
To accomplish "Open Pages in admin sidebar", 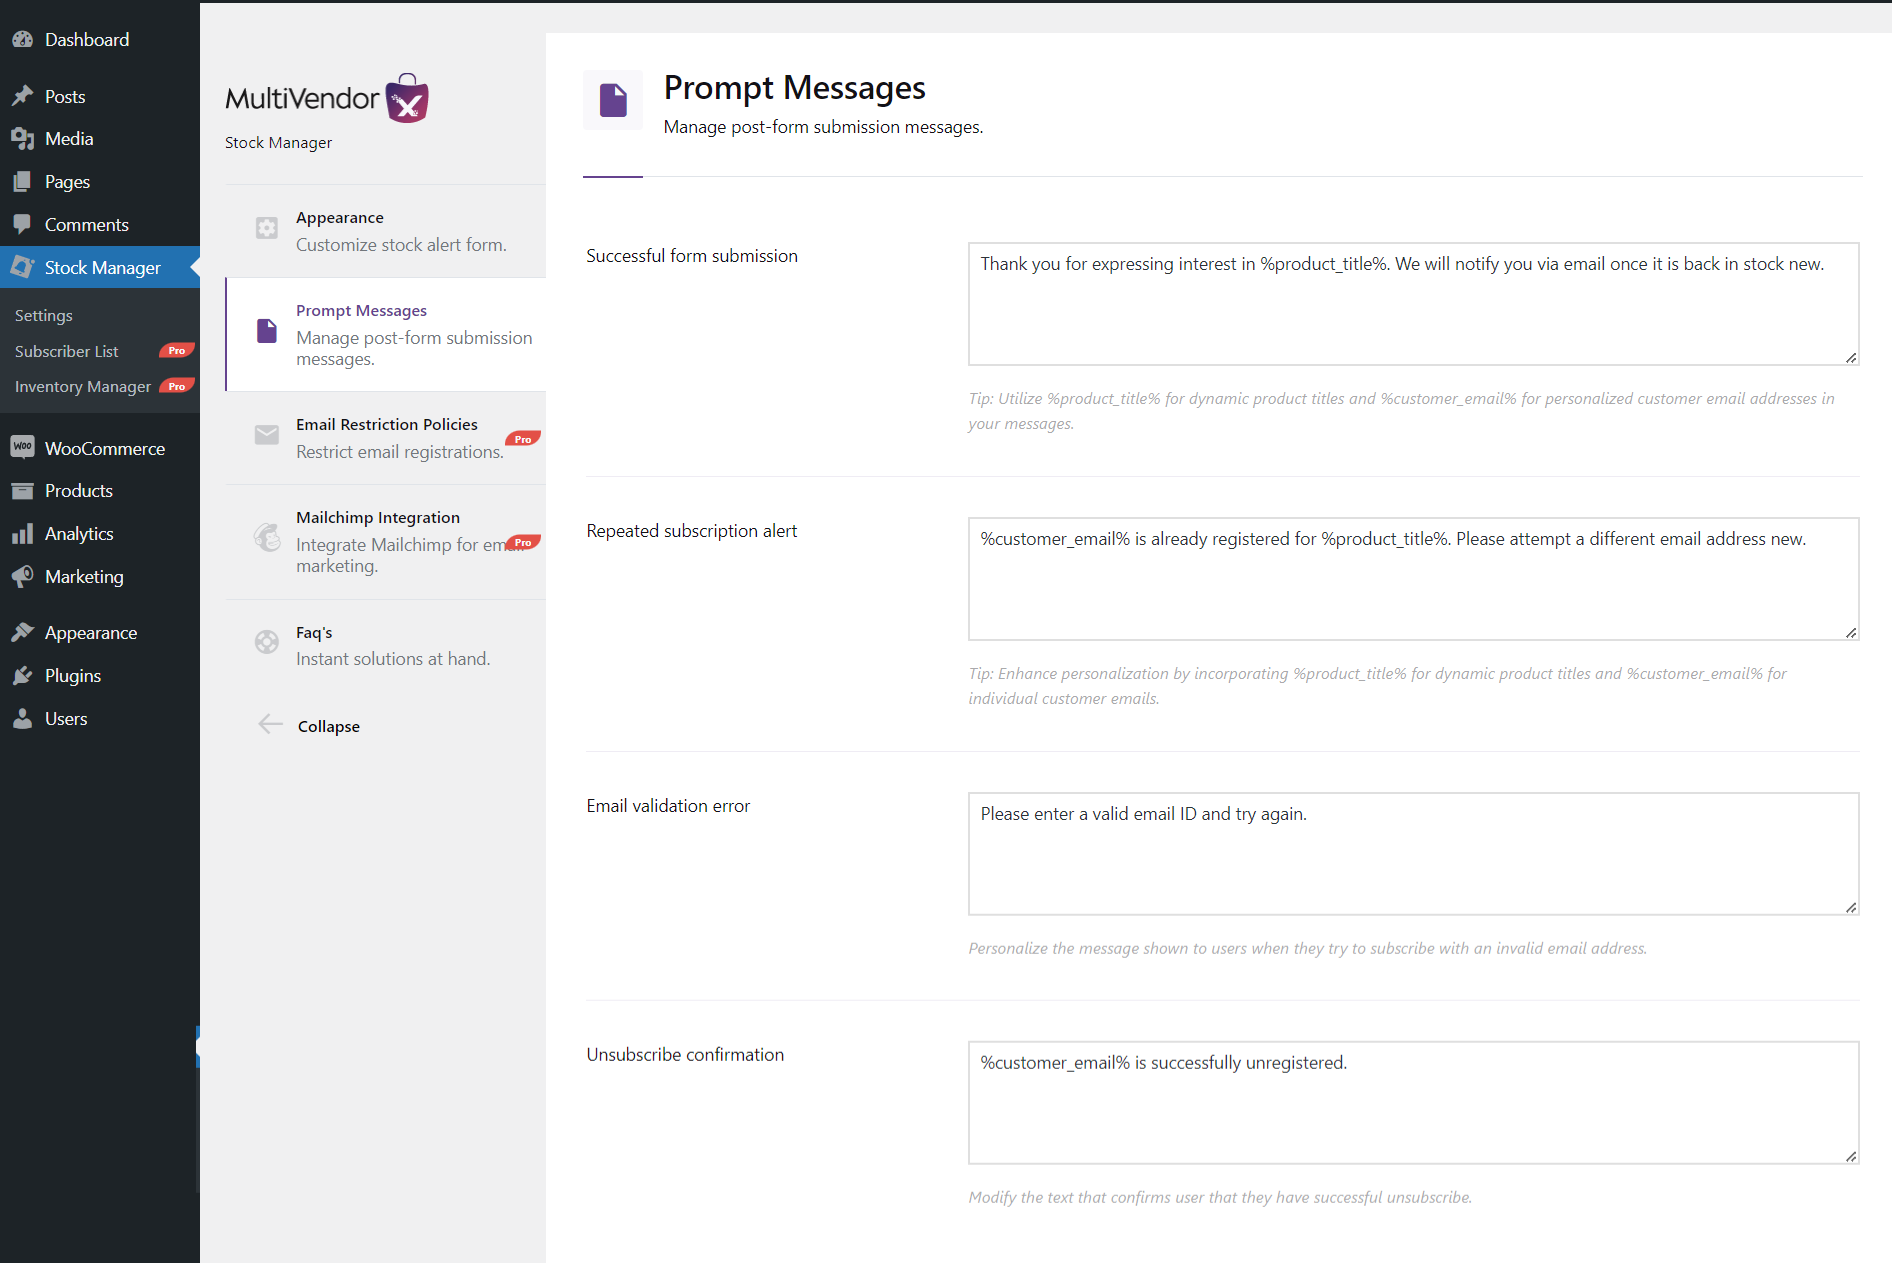I will pos(100,182).
